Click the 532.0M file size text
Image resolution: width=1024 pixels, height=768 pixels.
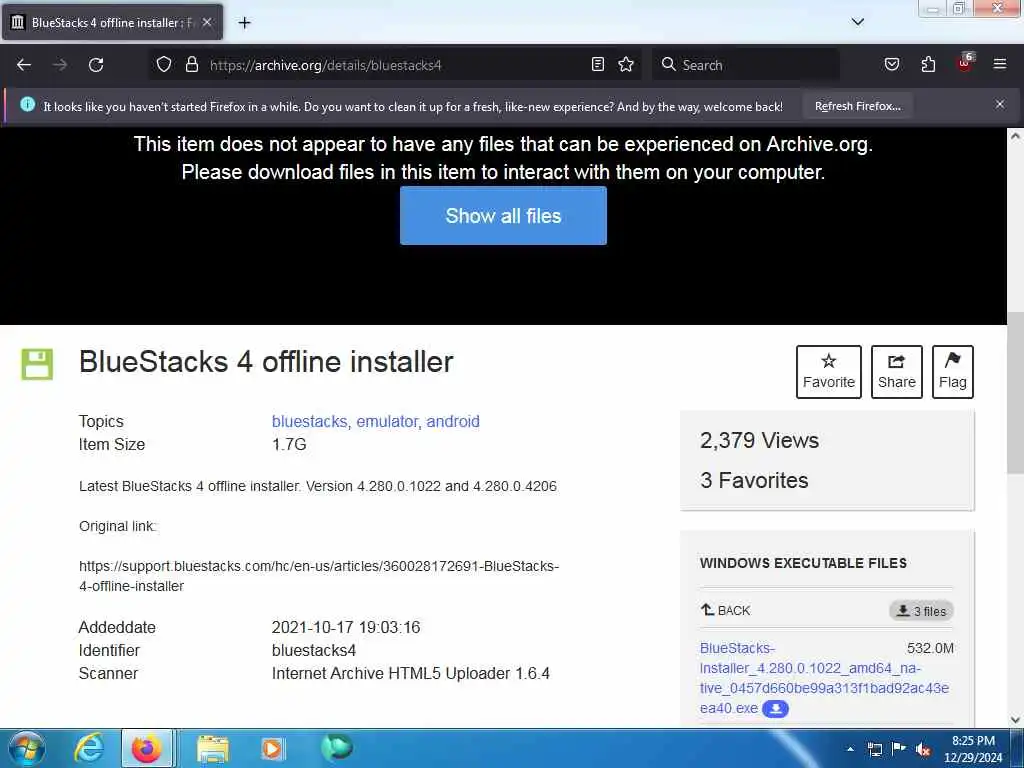tap(930, 648)
